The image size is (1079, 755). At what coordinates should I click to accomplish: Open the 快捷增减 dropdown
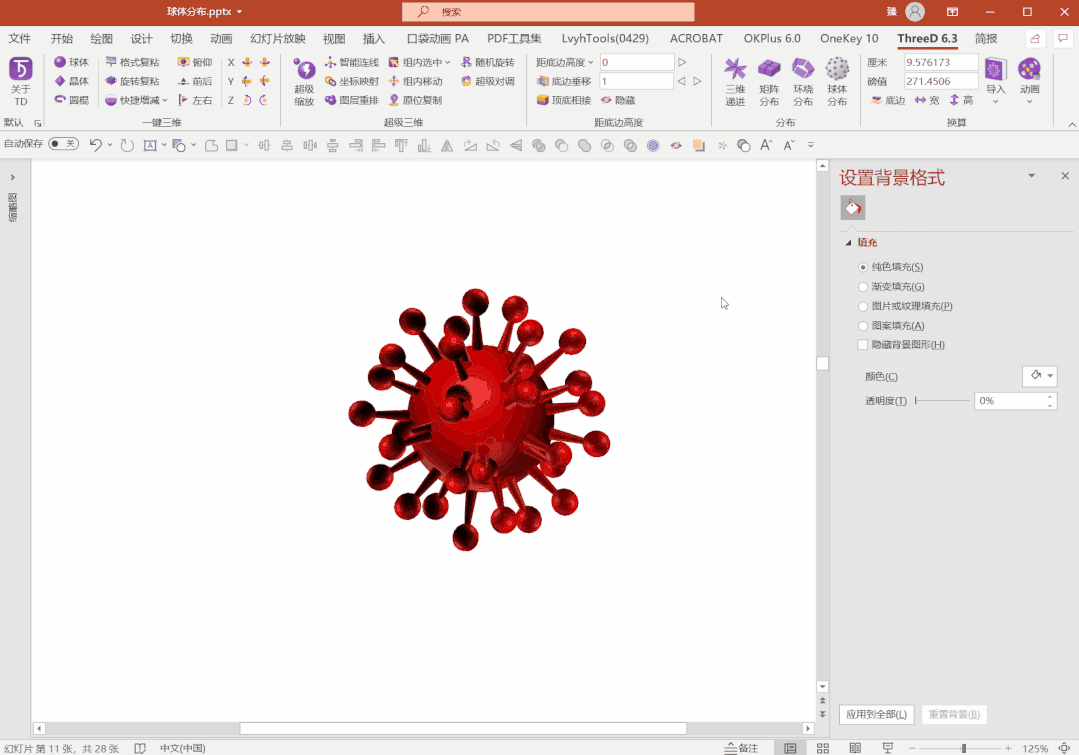(x=165, y=100)
